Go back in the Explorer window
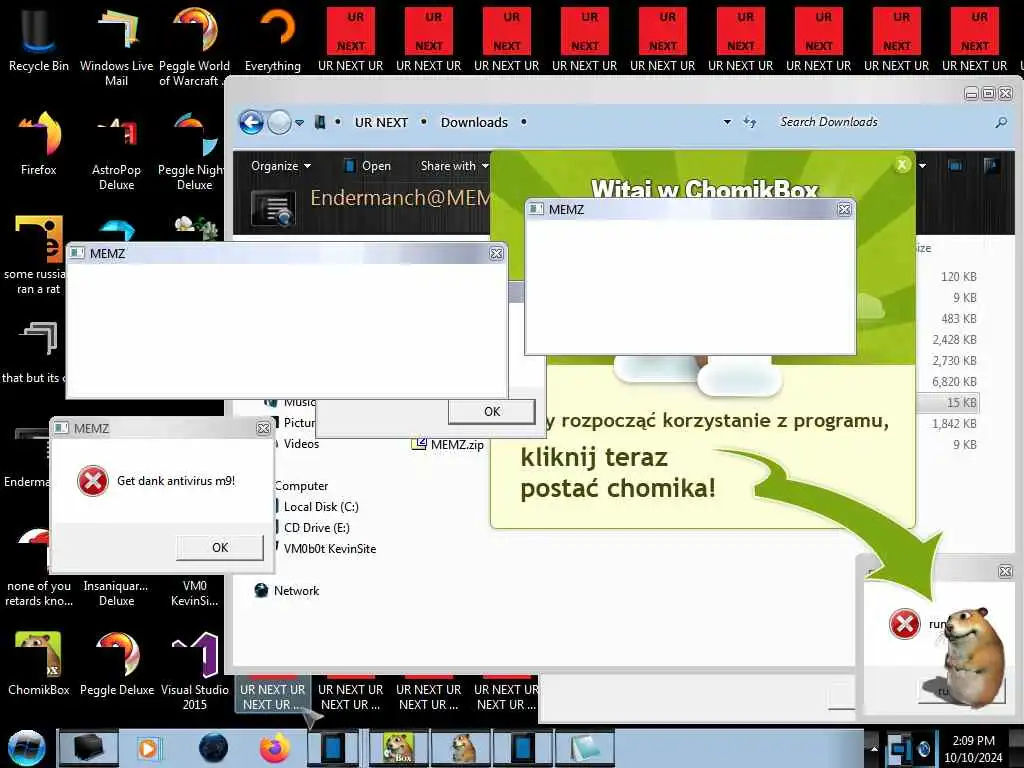The image size is (1024, 768). (251, 122)
